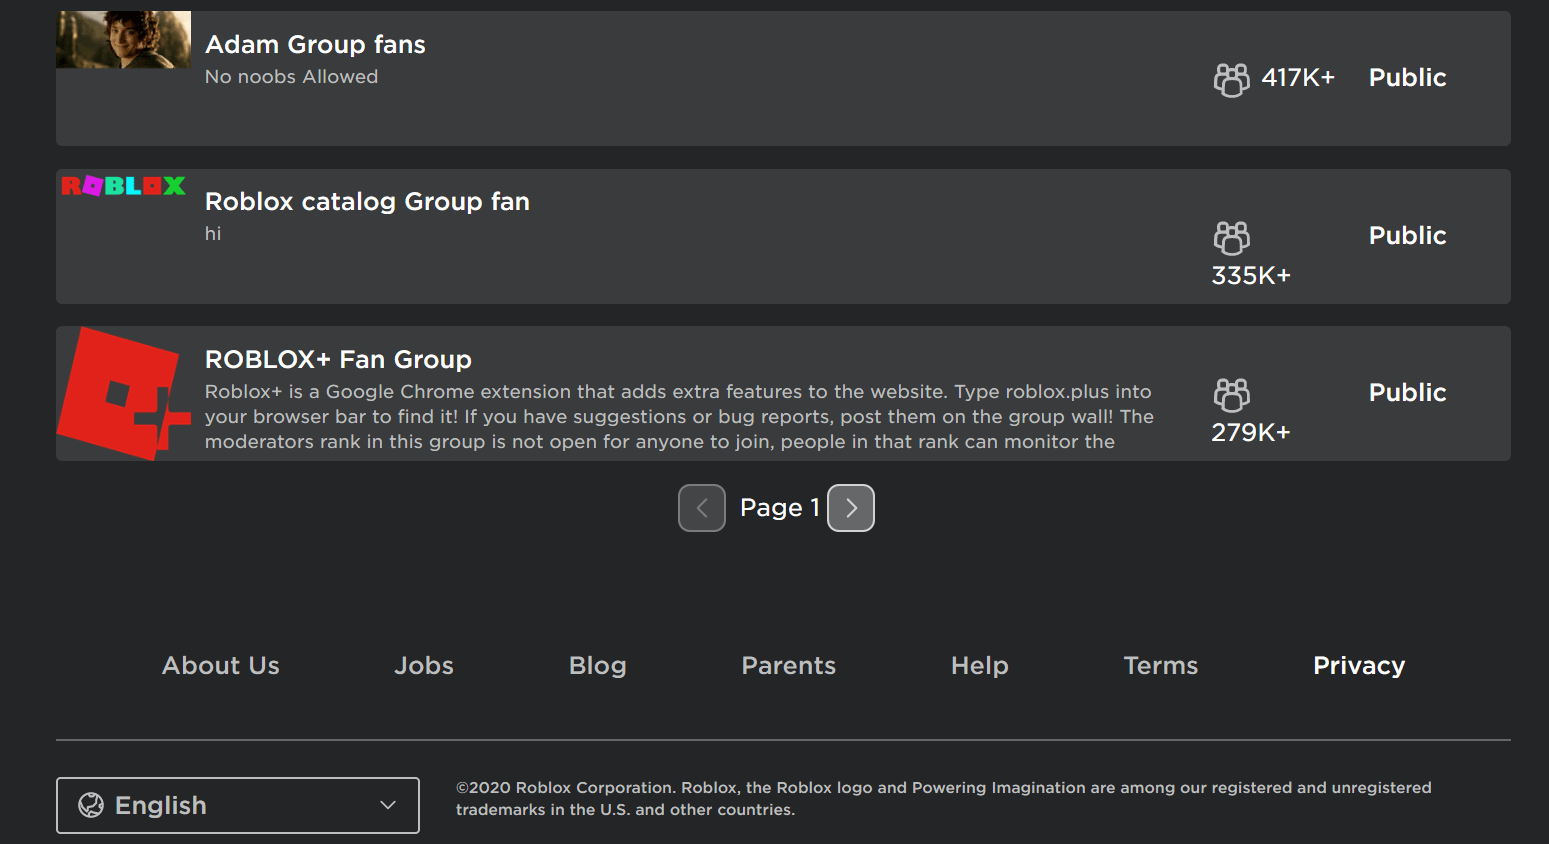Open the Adam Group fans thumbnail
Viewport: 1549px width, 844px height.
[123, 40]
